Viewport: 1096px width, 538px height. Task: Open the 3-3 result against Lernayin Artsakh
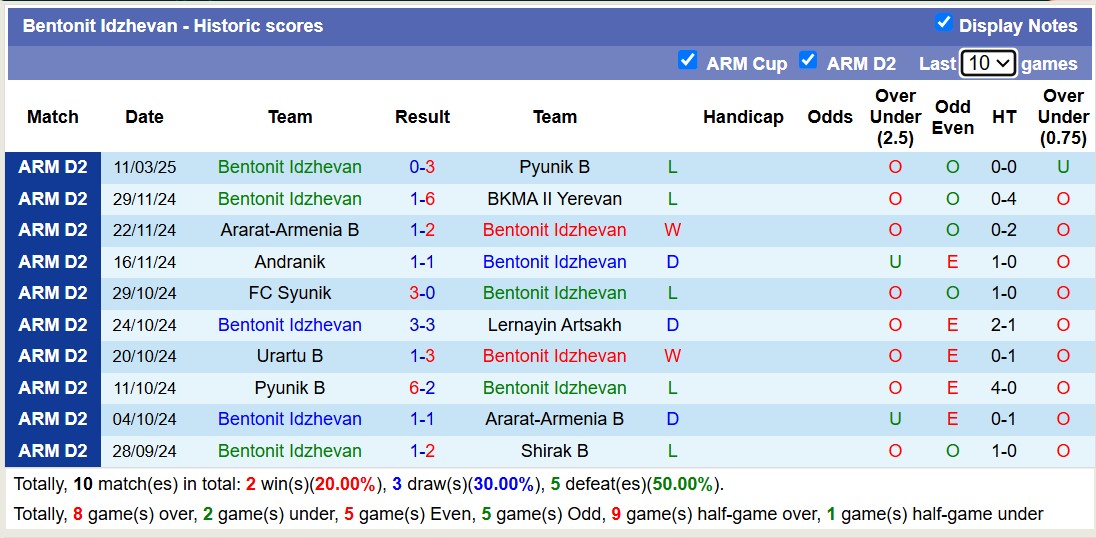pyautogui.click(x=422, y=325)
